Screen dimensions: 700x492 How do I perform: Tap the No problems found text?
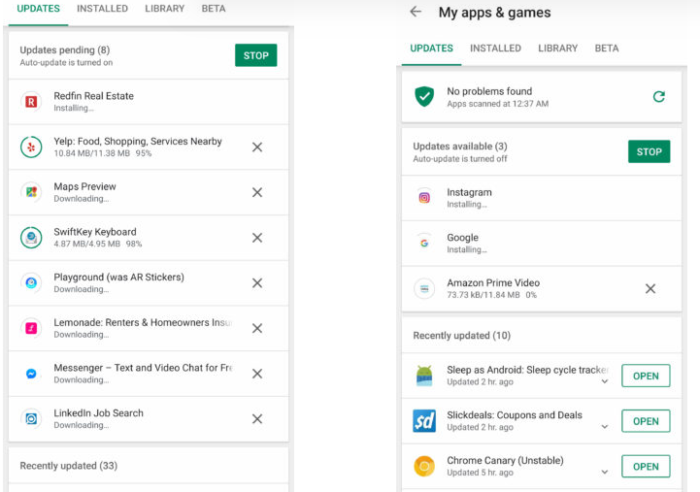click(x=489, y=91)
